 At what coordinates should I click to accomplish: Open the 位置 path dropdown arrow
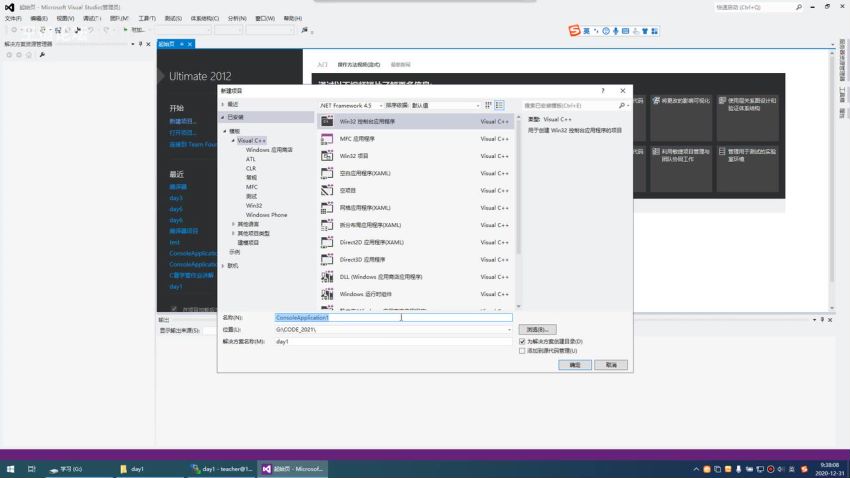tap(508, 330)
